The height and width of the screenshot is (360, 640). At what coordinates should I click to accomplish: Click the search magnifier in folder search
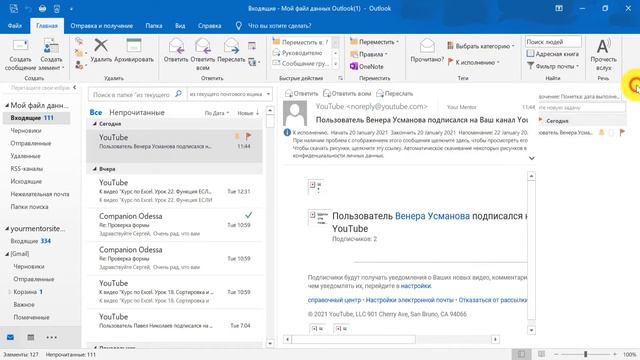click(178, 94)
